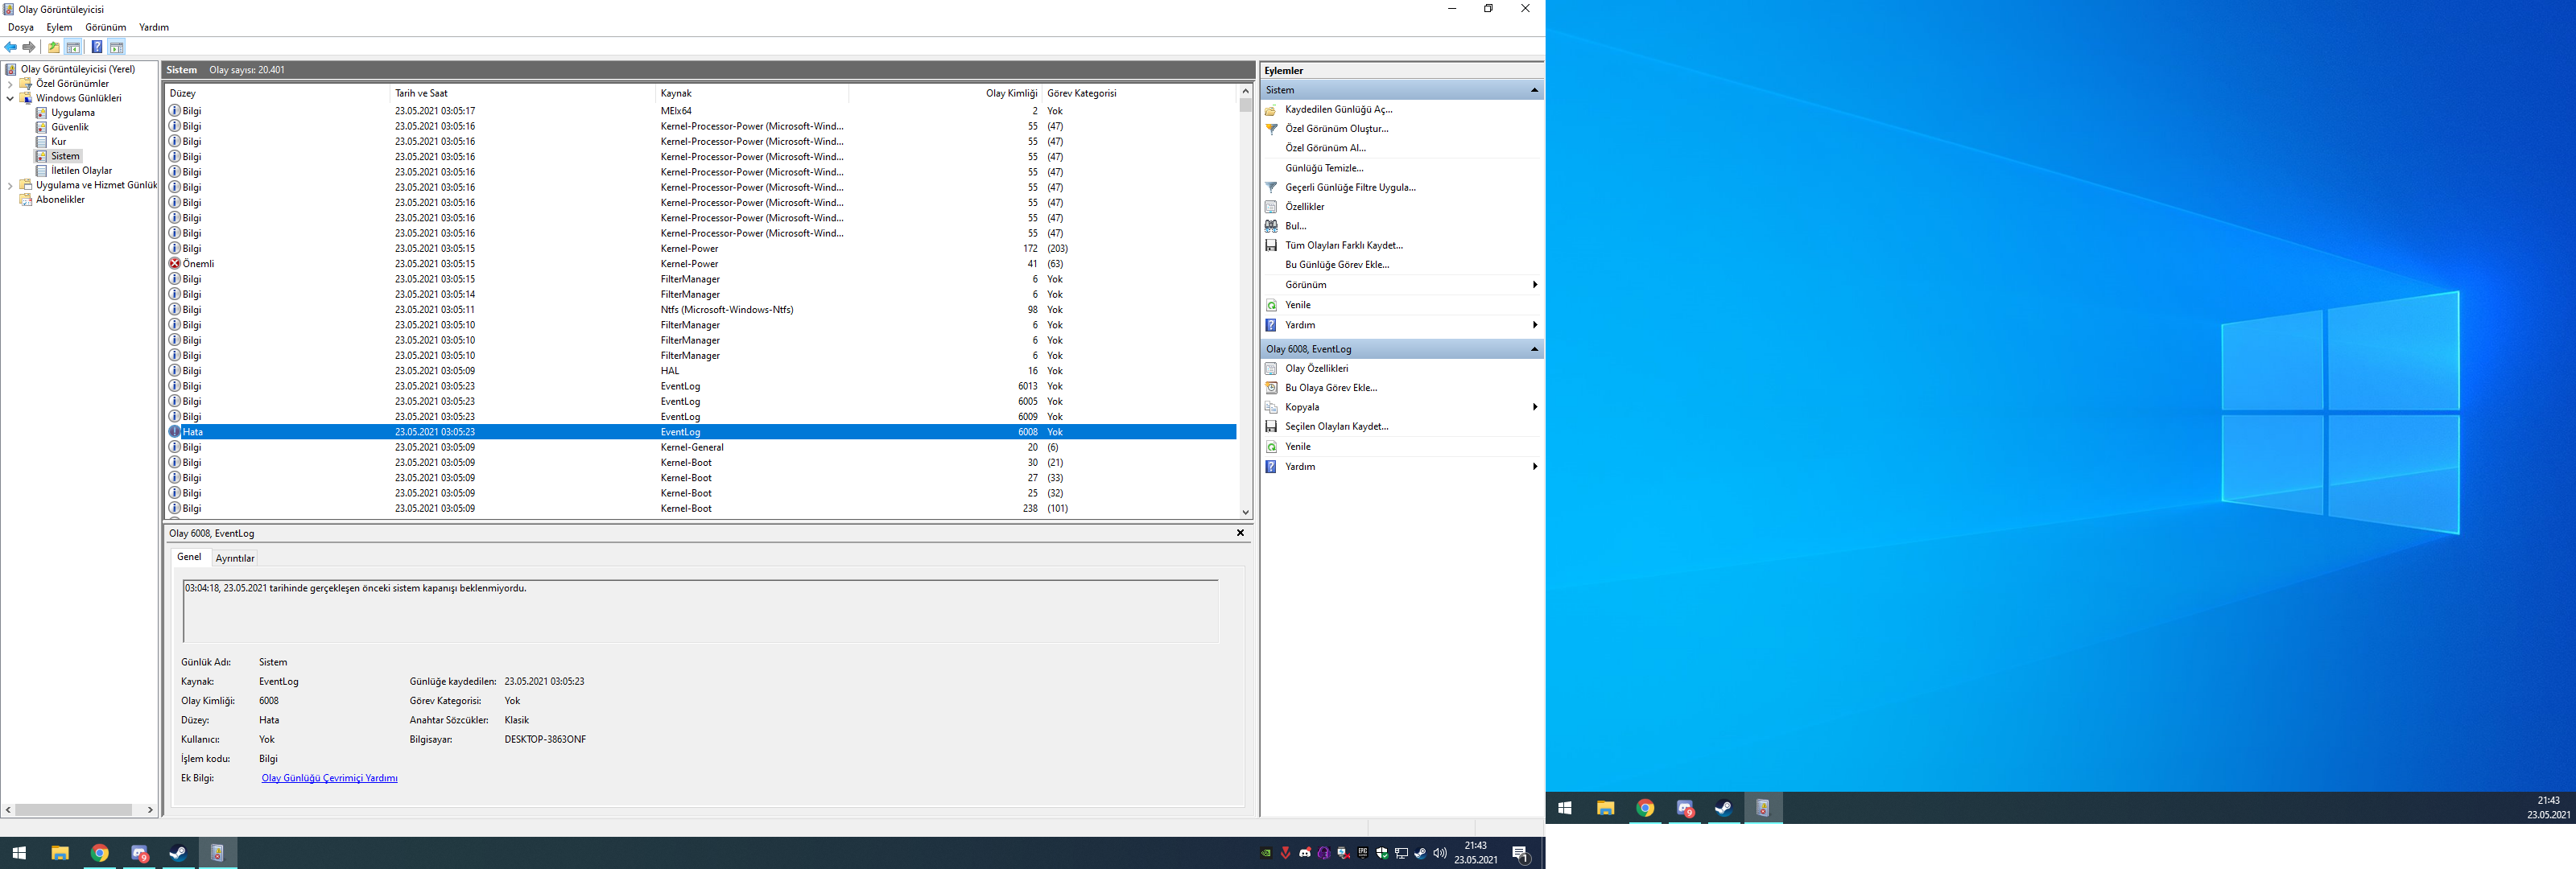Apply 'Geçerli Günlüğe Filtre Uygula...'
This screenshot has width=2576, height=869.
tap(1350, 187)
